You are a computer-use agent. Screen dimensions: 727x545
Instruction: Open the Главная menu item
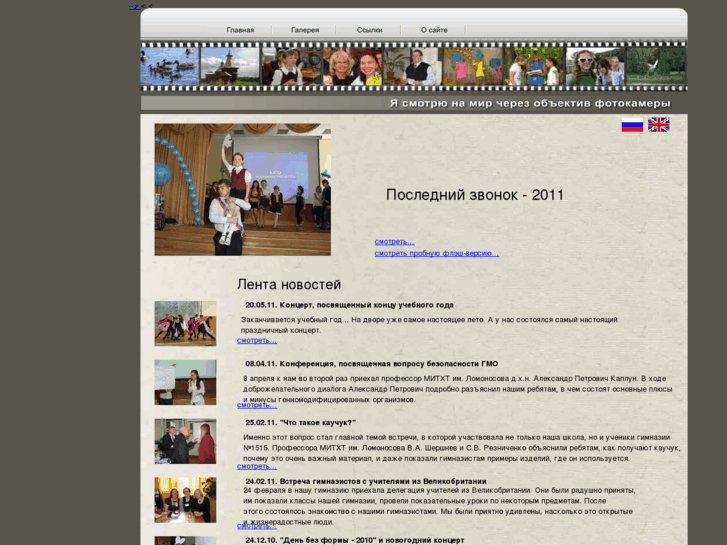[x=240, y=30]
